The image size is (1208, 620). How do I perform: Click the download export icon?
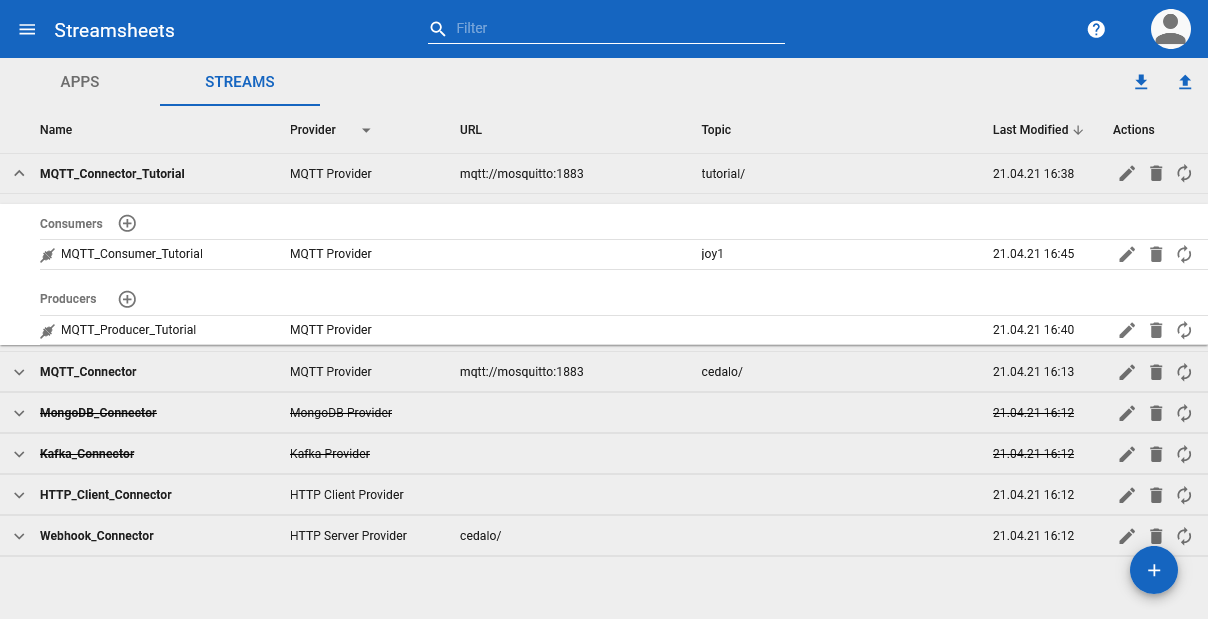tap(1141, 82)
